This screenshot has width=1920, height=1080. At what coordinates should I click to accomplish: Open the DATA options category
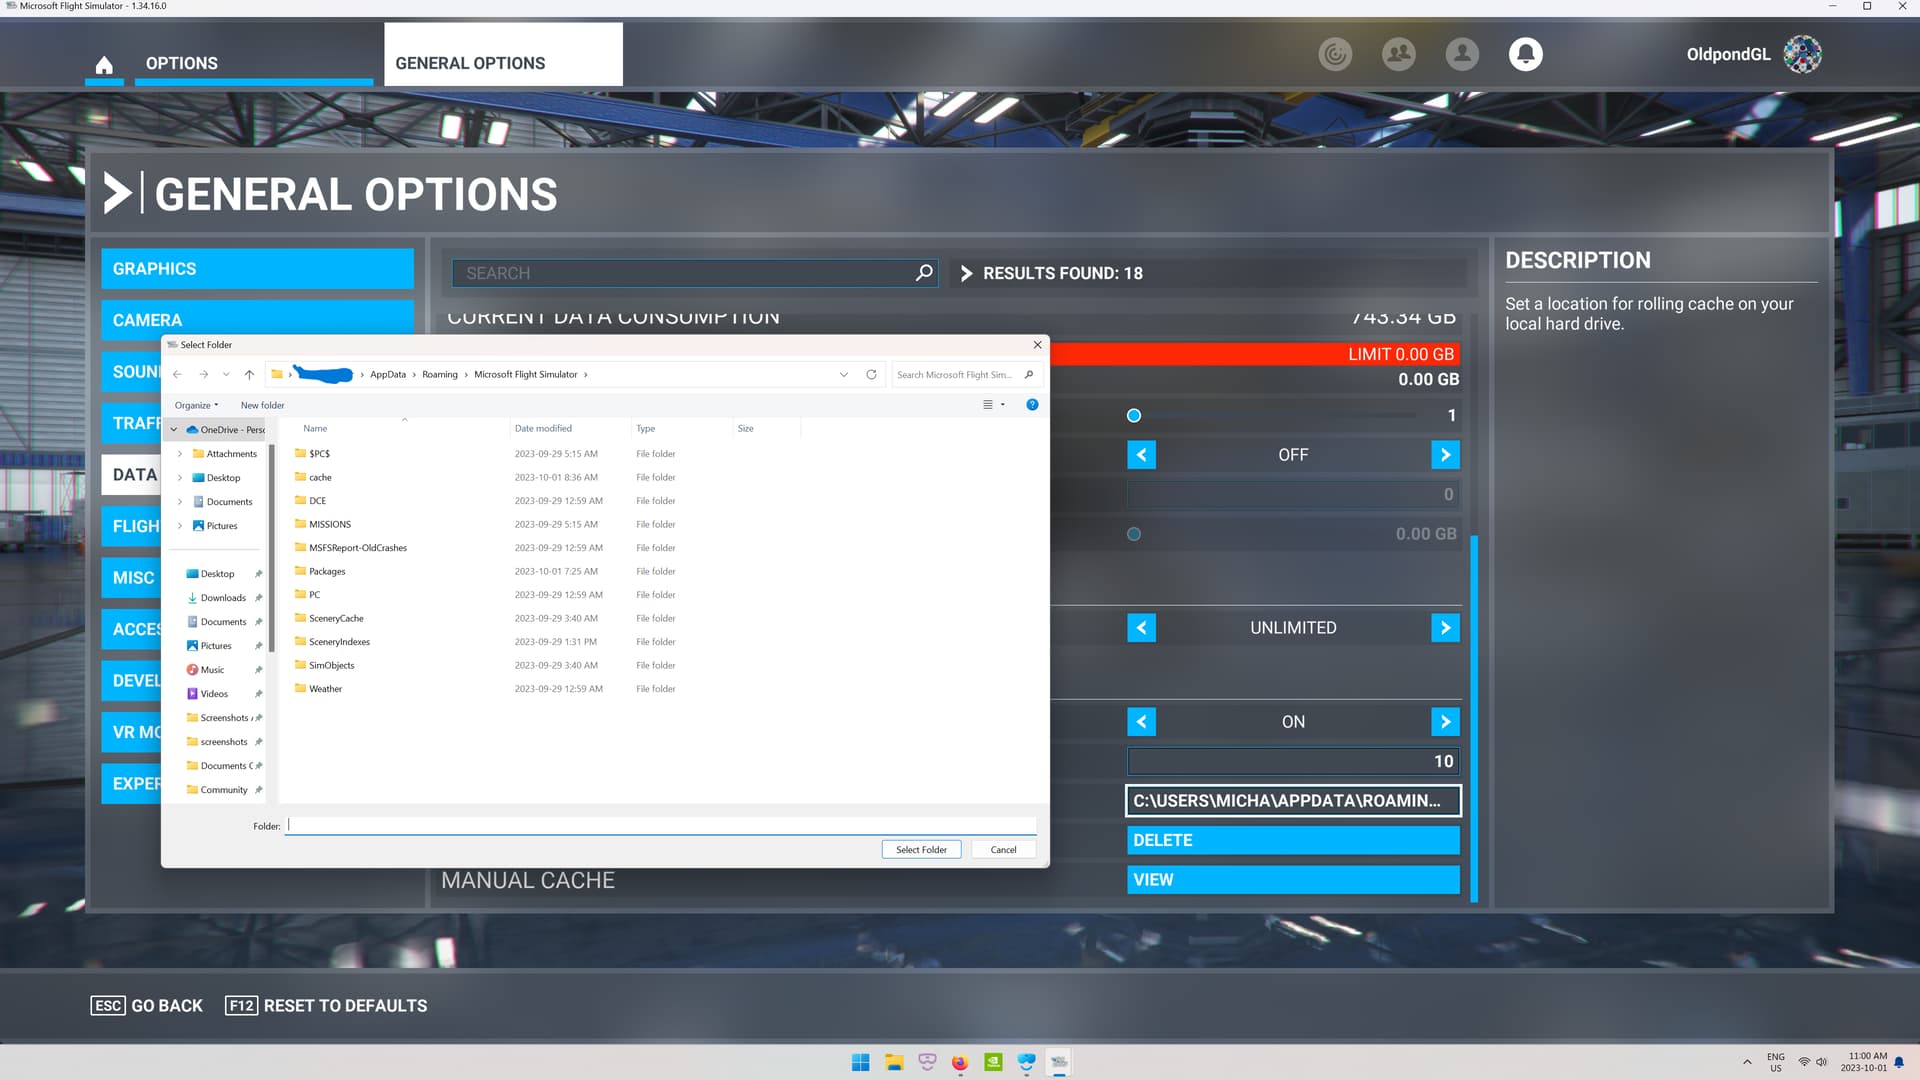coord(131,475)
